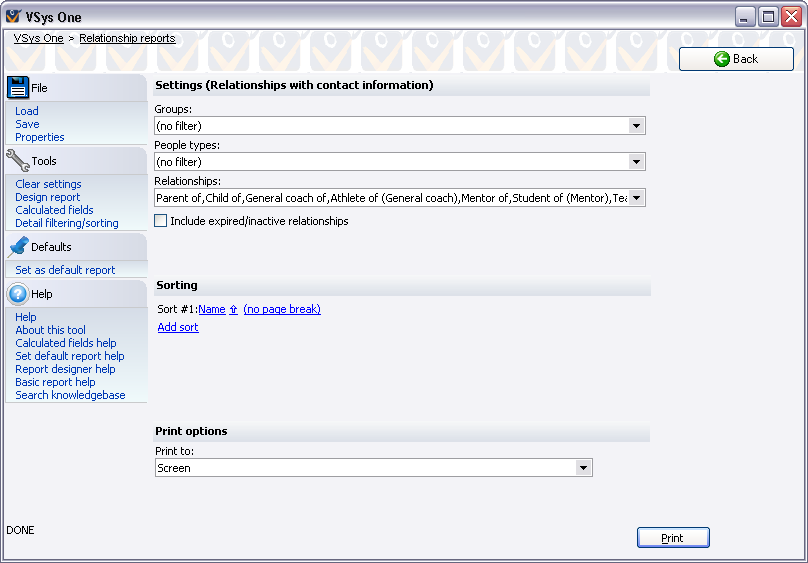Close the VSys One window
Screen dimensions: 808x563
[791, 17]
